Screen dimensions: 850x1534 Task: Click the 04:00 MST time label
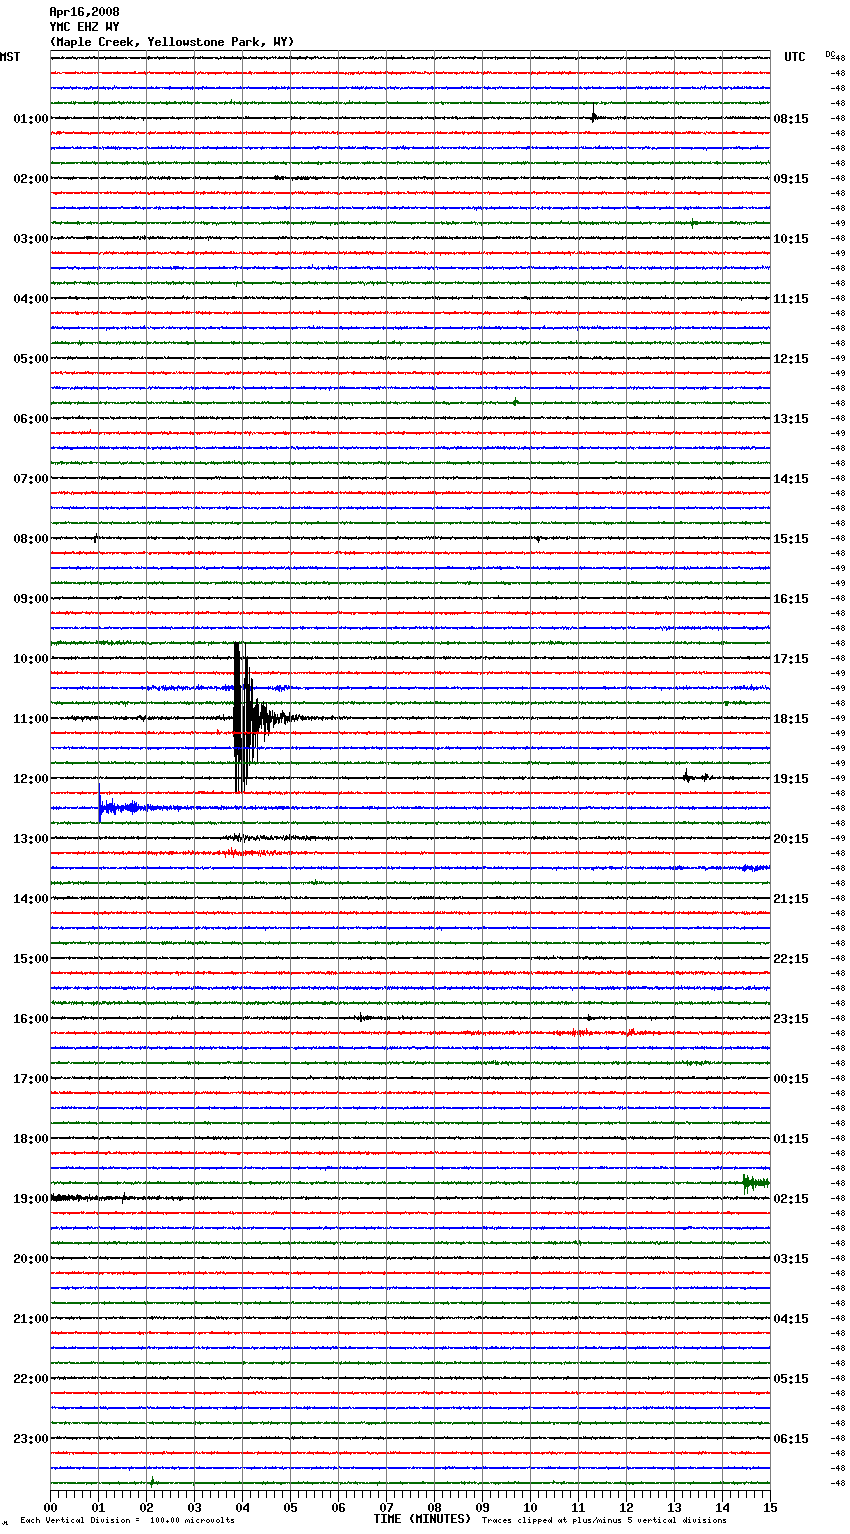coord(30,299)
